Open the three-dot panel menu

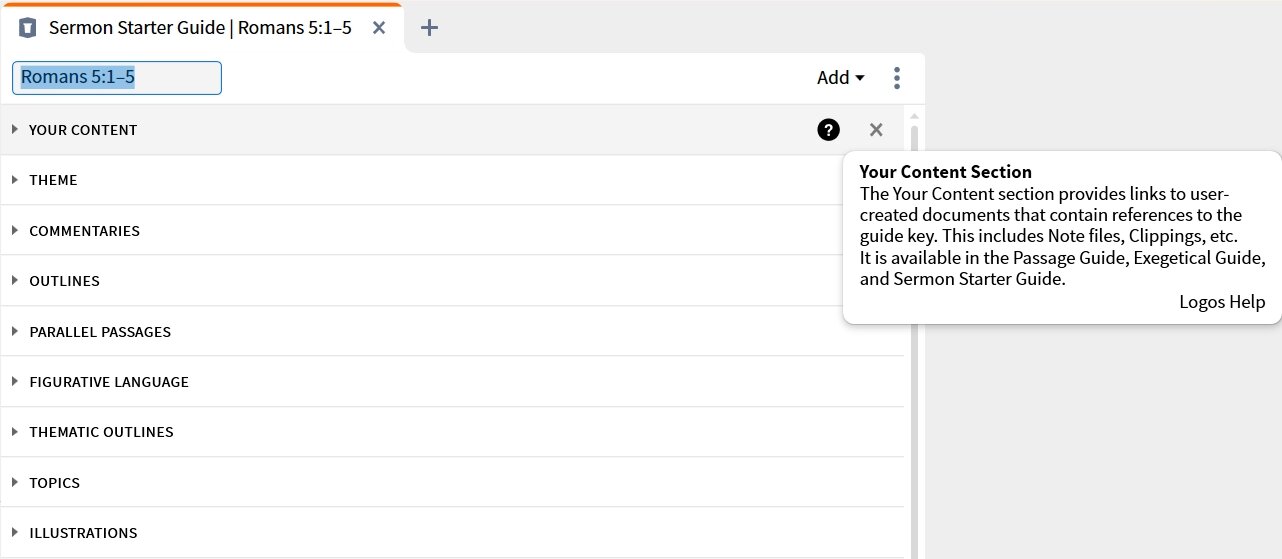[897, 78]
